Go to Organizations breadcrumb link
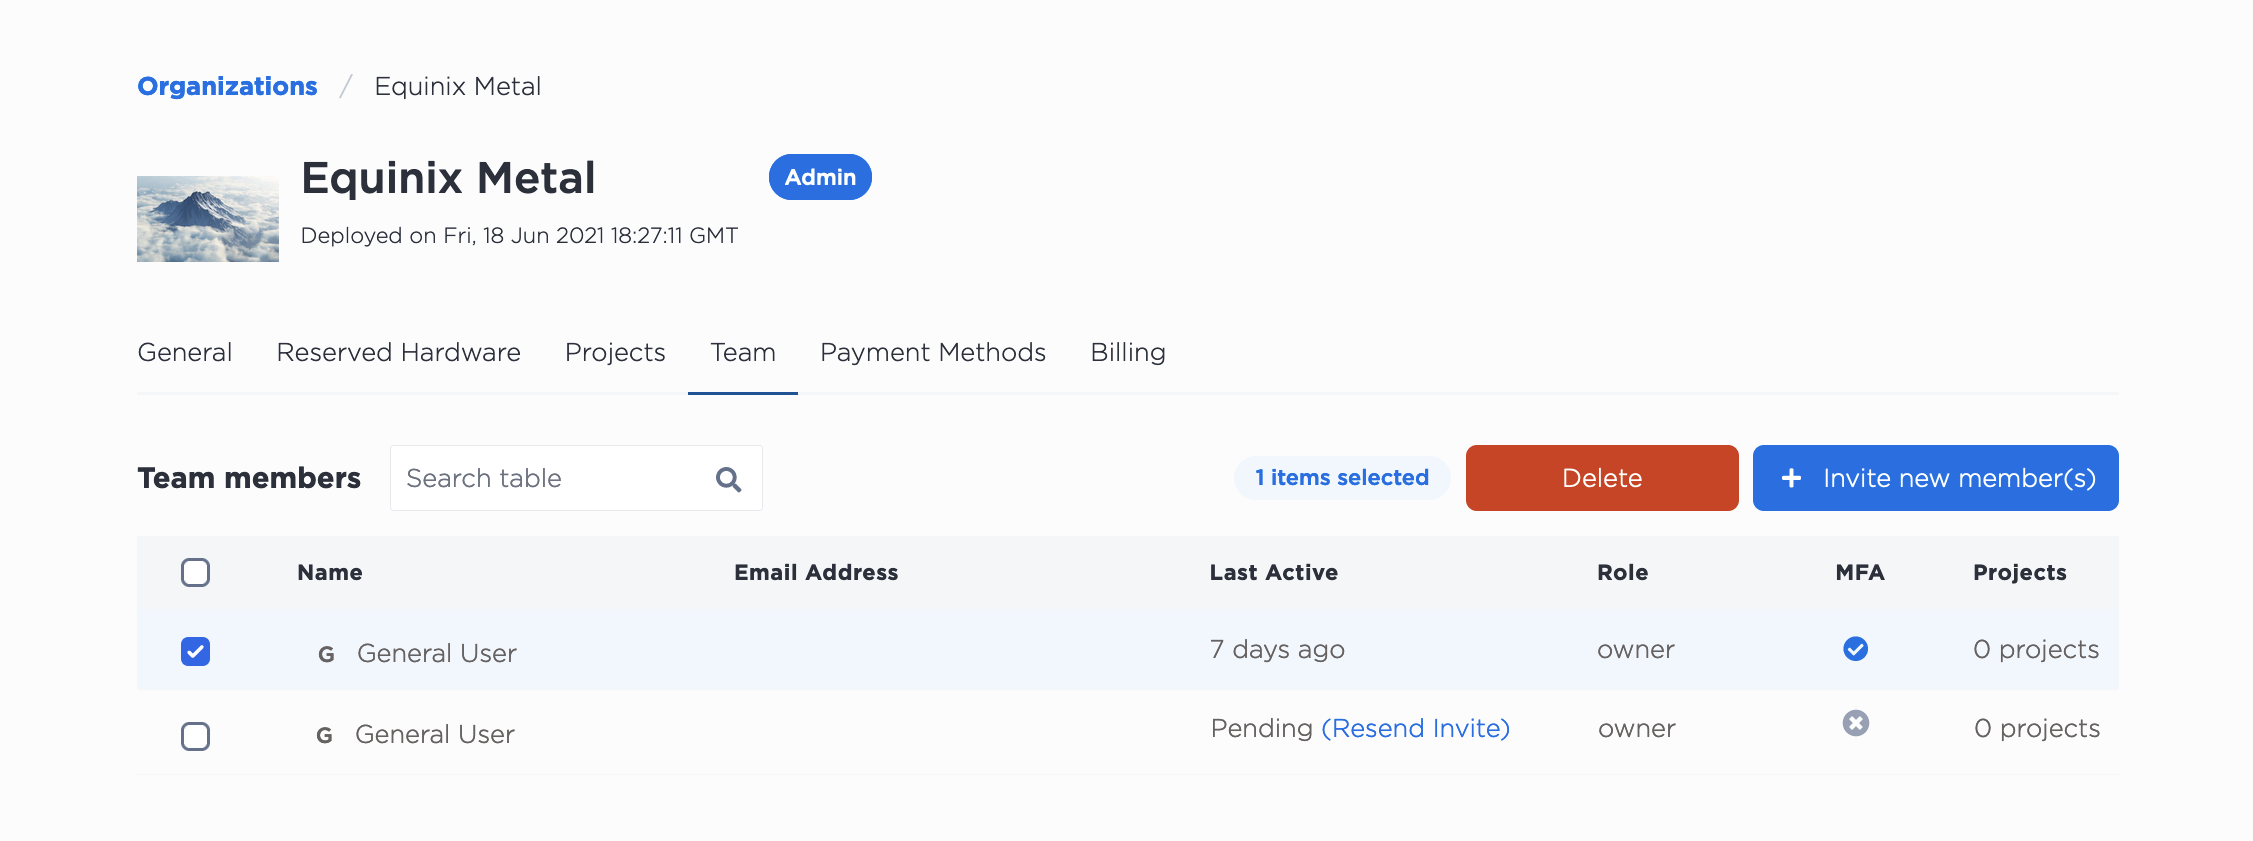 click(x=227, y=86)
